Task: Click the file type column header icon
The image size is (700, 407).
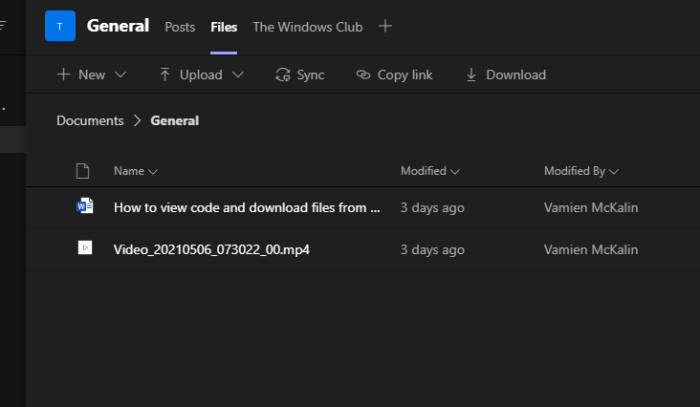Action: point(84,171)
